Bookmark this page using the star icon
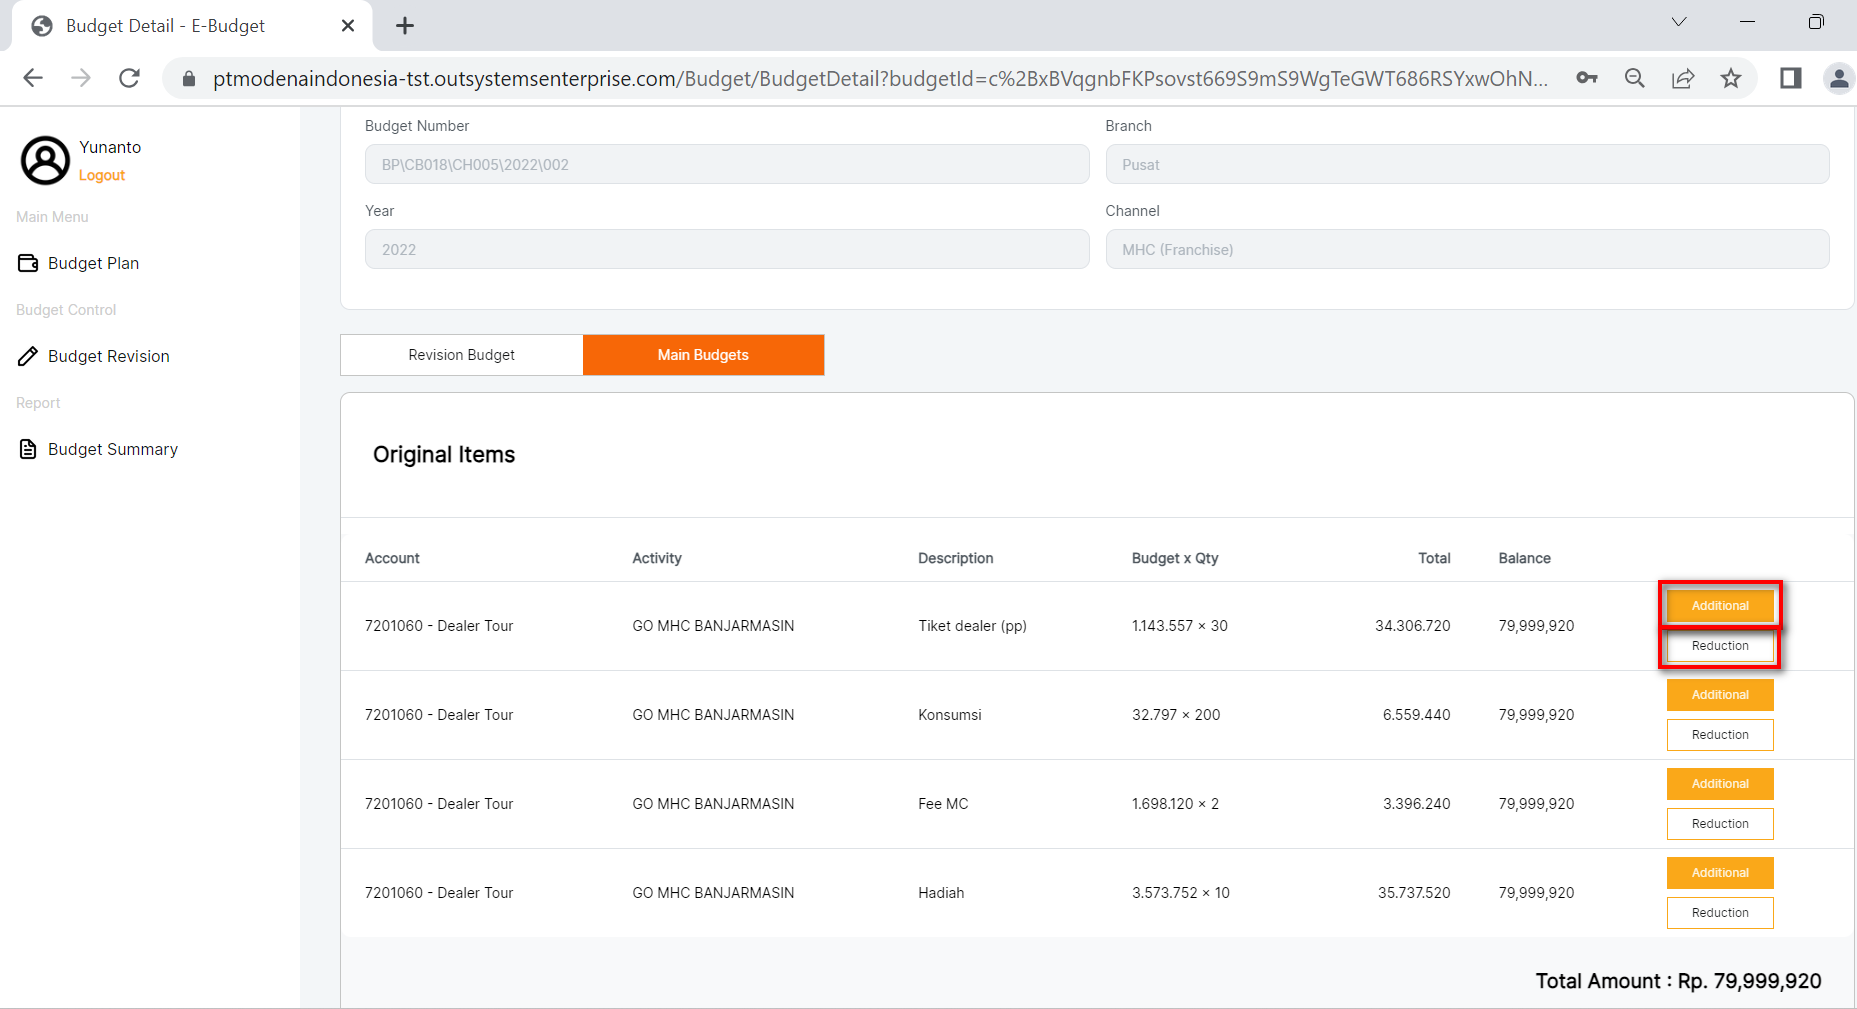This screenshot has height=1009, width=1857. pyautogui.click(x=1731, y=78)
